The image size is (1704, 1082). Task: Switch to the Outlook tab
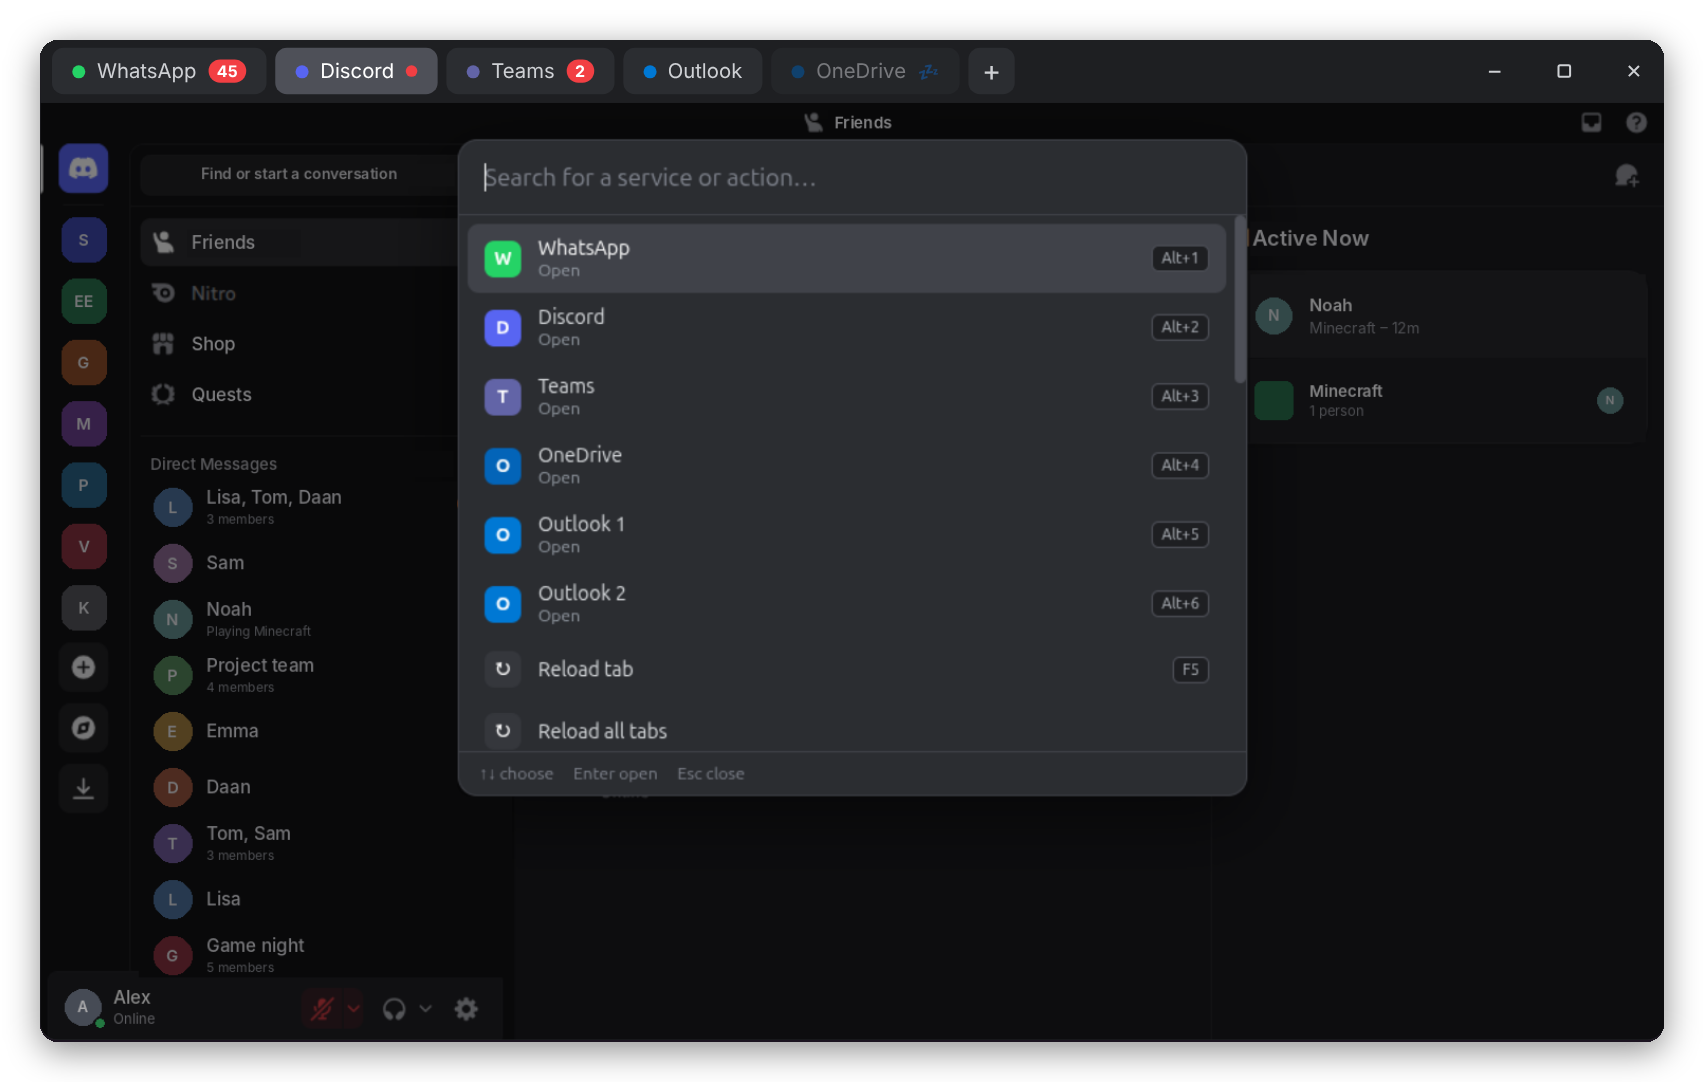click(692, 71)
